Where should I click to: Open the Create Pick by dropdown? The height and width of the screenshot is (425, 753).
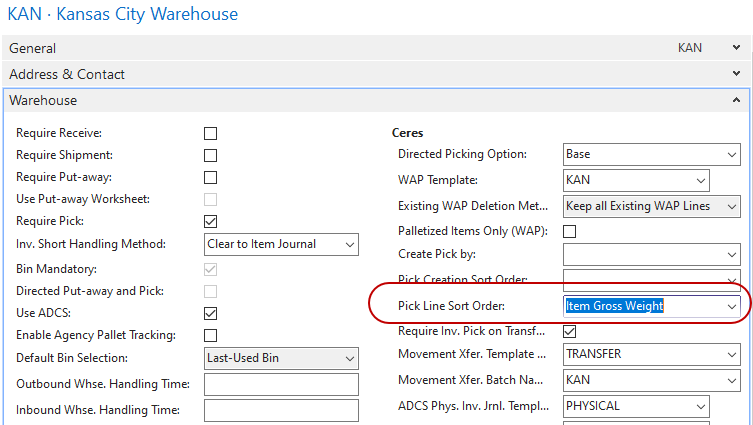[x=732, y=255]
